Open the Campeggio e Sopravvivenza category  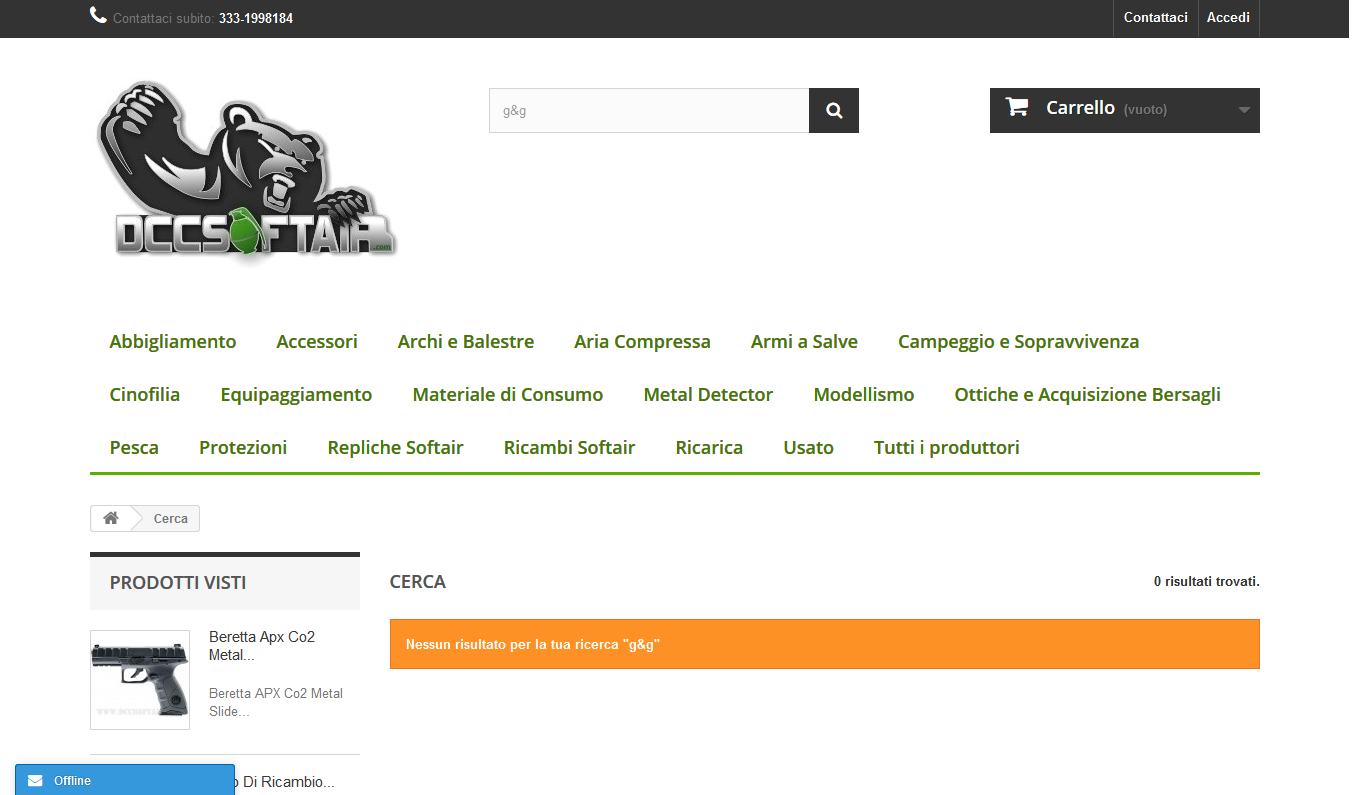point(1018,341)
